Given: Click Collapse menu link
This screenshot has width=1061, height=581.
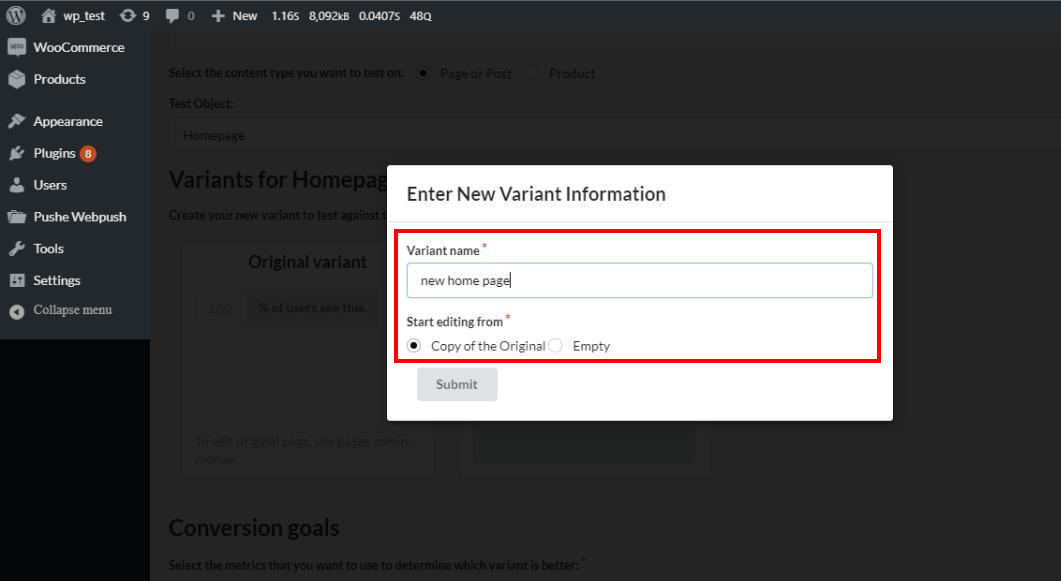Looking at the screenshot, I should click(72, 310).
